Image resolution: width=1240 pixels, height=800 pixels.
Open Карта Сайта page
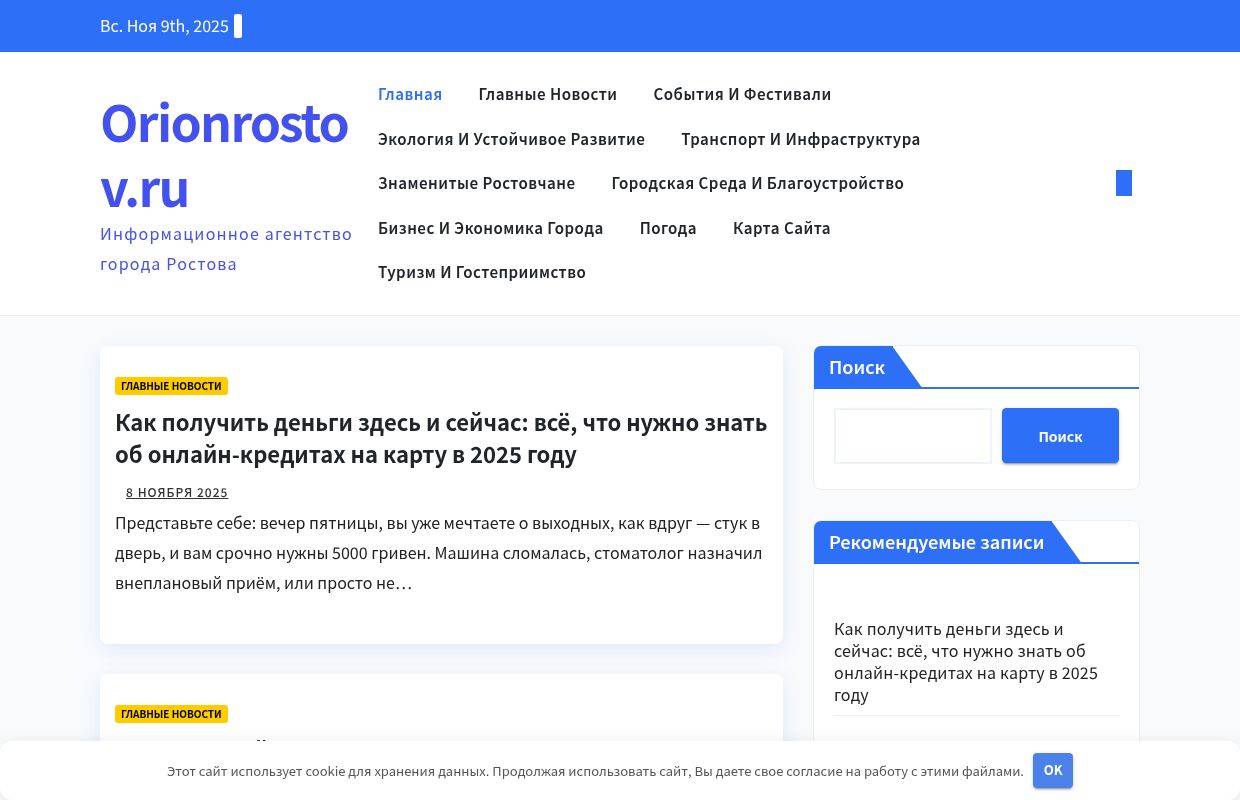tap(782, 228)
